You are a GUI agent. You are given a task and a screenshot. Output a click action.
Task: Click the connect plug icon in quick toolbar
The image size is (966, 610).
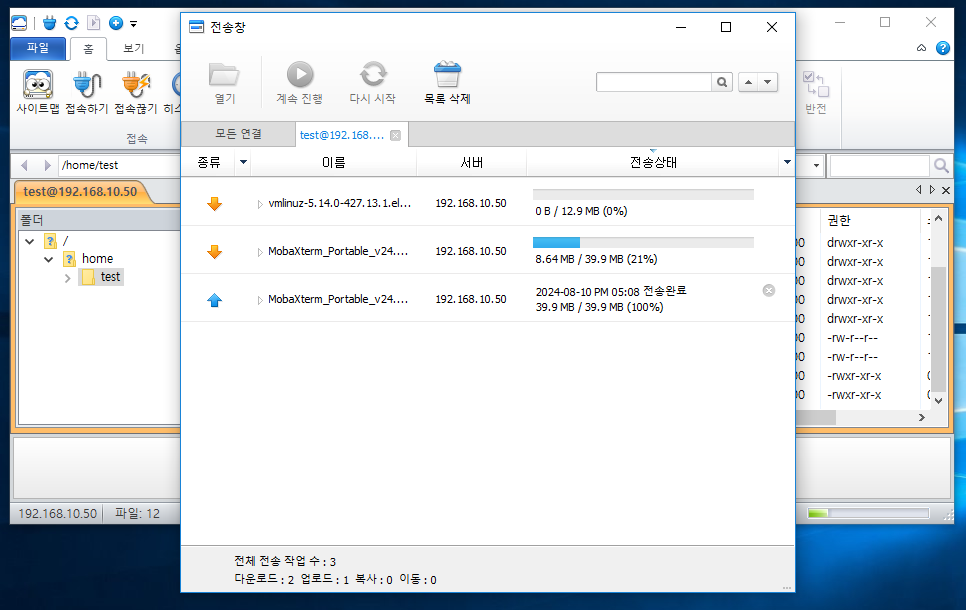(x=50, y=23)
